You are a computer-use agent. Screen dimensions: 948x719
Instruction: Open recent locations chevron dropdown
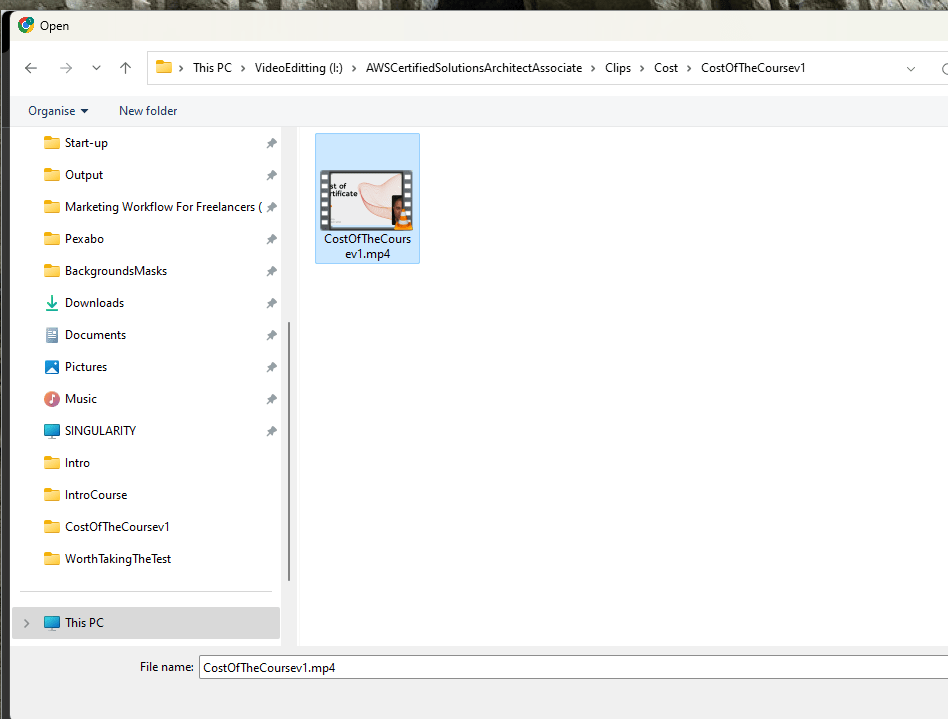[x=96, y=68]
